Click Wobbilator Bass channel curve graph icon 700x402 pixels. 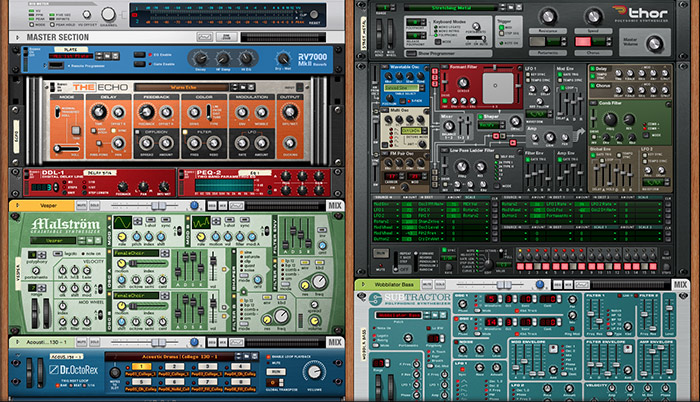(x=581, y=285)
